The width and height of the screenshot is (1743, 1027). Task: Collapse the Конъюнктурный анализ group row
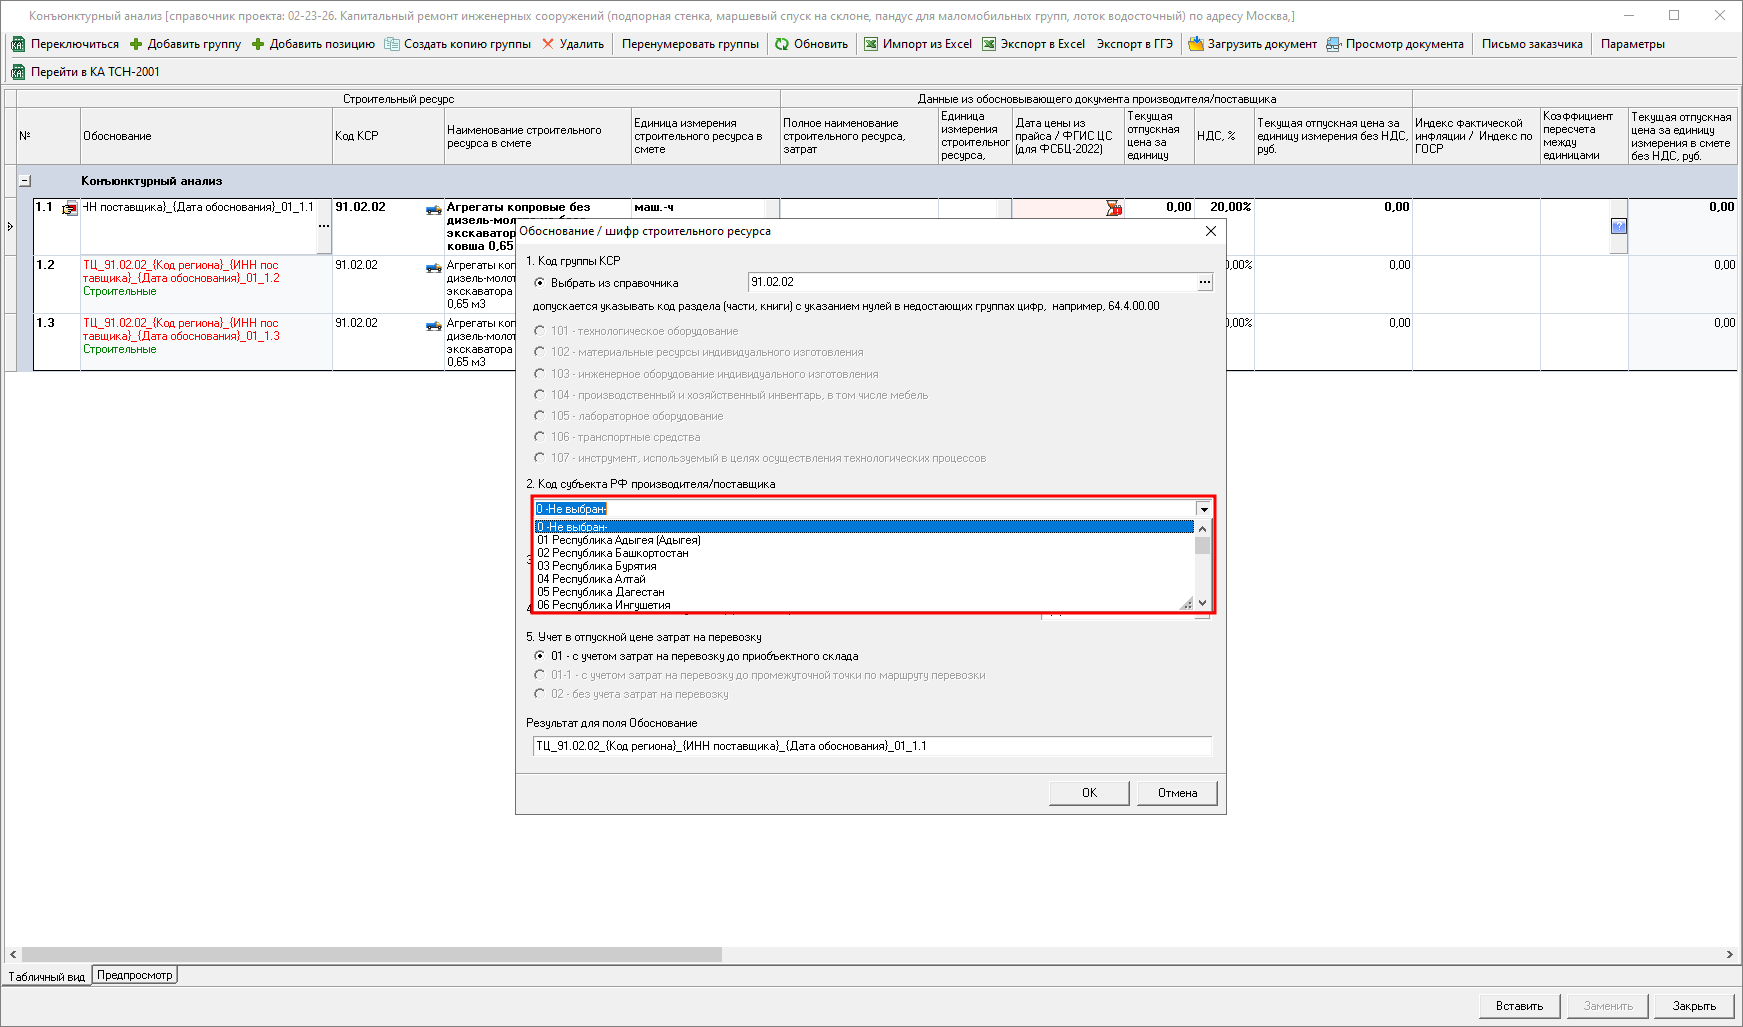tap(25, 181)
